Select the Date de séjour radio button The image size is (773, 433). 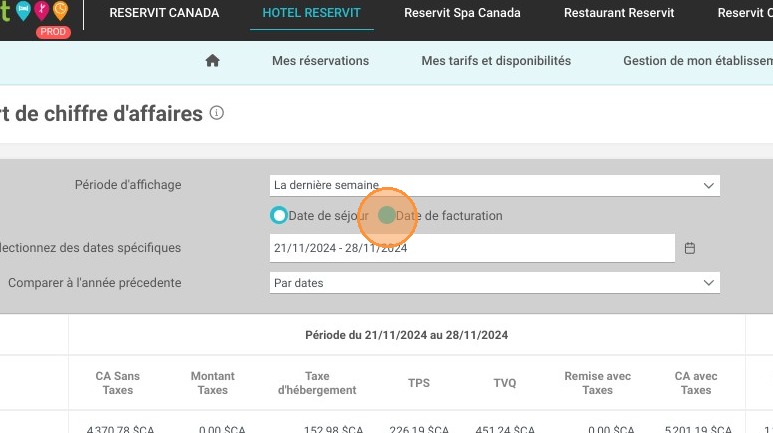[279, 216]
